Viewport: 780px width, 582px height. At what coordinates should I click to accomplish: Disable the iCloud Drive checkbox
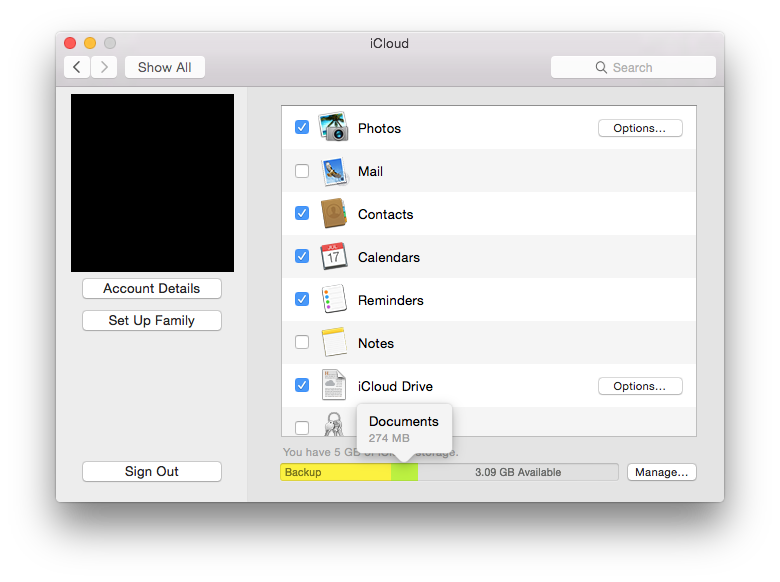[302, 385]
